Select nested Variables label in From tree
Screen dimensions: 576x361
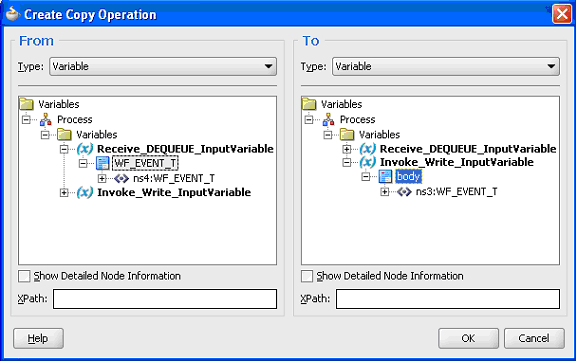97,135
